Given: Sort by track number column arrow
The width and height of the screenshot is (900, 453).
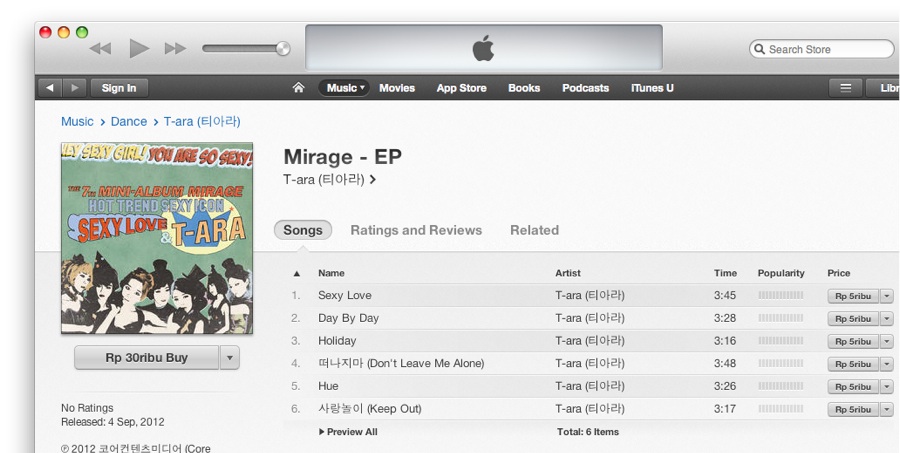Looking at the screenshot, I should [297, 273].
